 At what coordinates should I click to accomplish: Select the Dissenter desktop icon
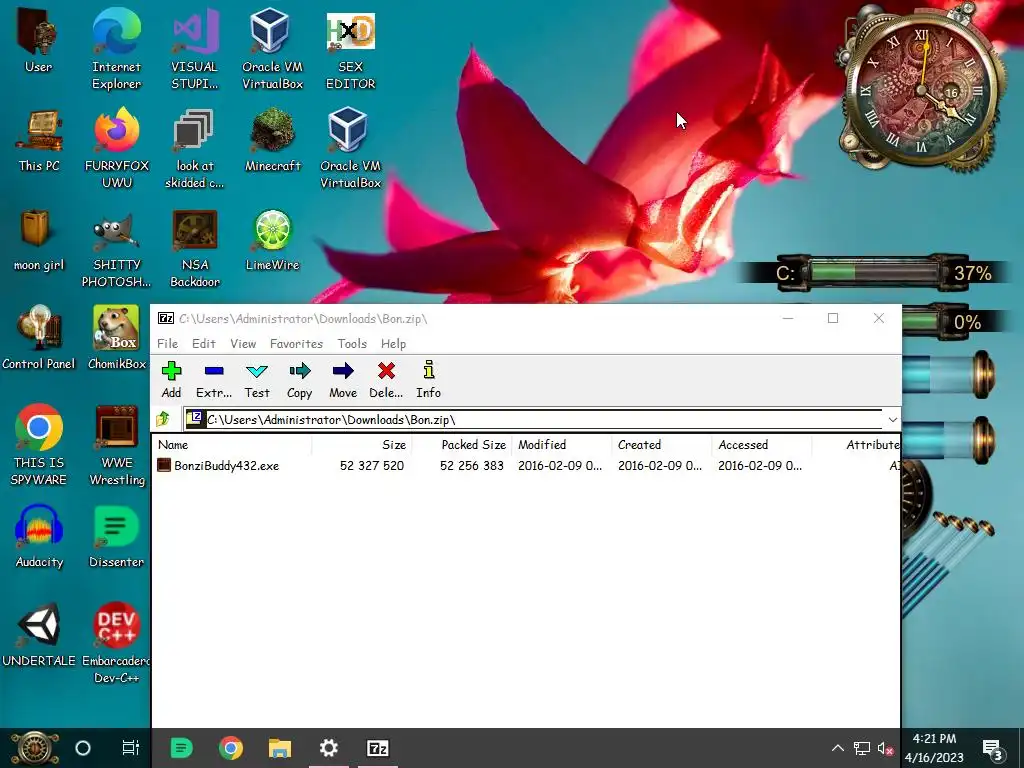116,536
